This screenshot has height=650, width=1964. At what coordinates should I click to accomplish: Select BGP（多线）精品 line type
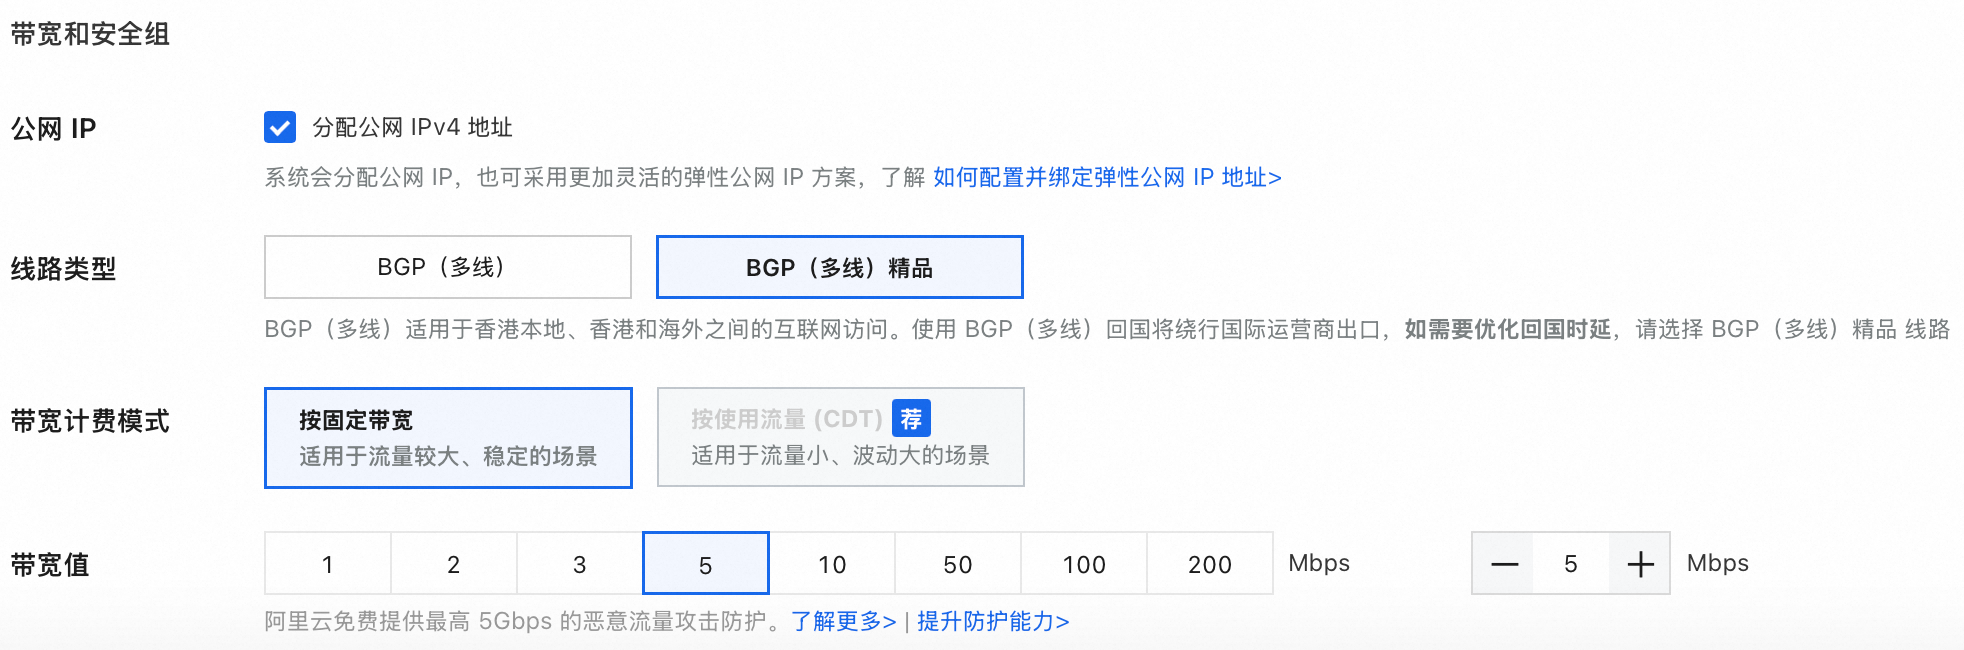(839, 266)
